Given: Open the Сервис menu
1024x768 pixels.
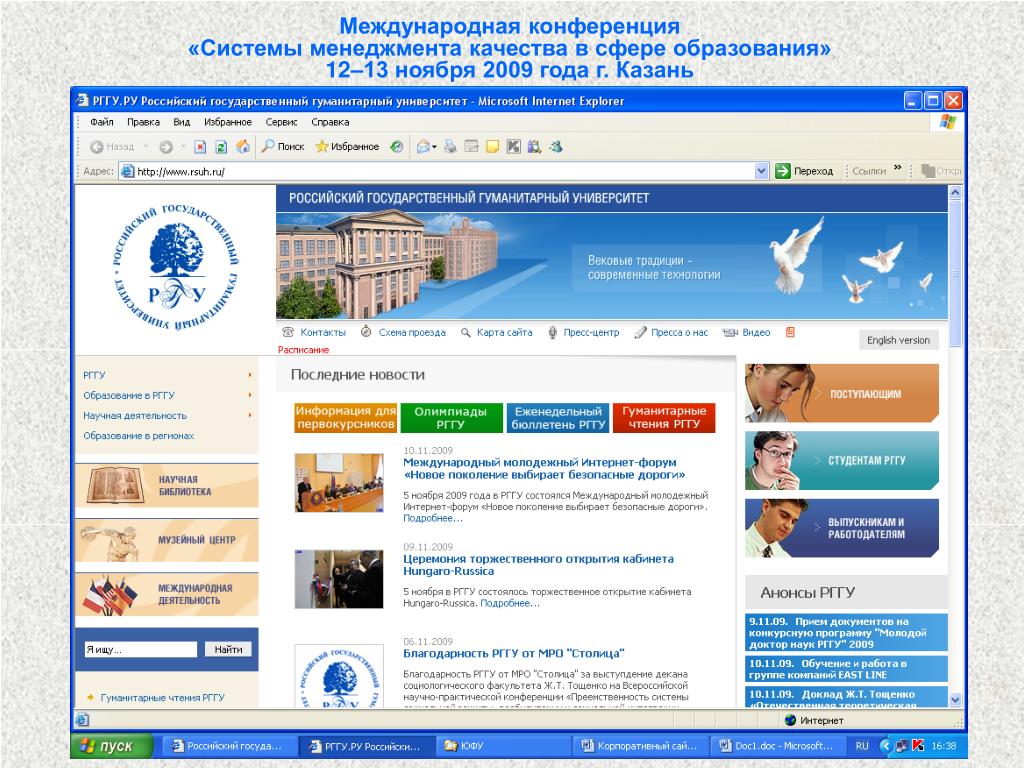Looking at the screenshot, I should (x=281, y=122).
